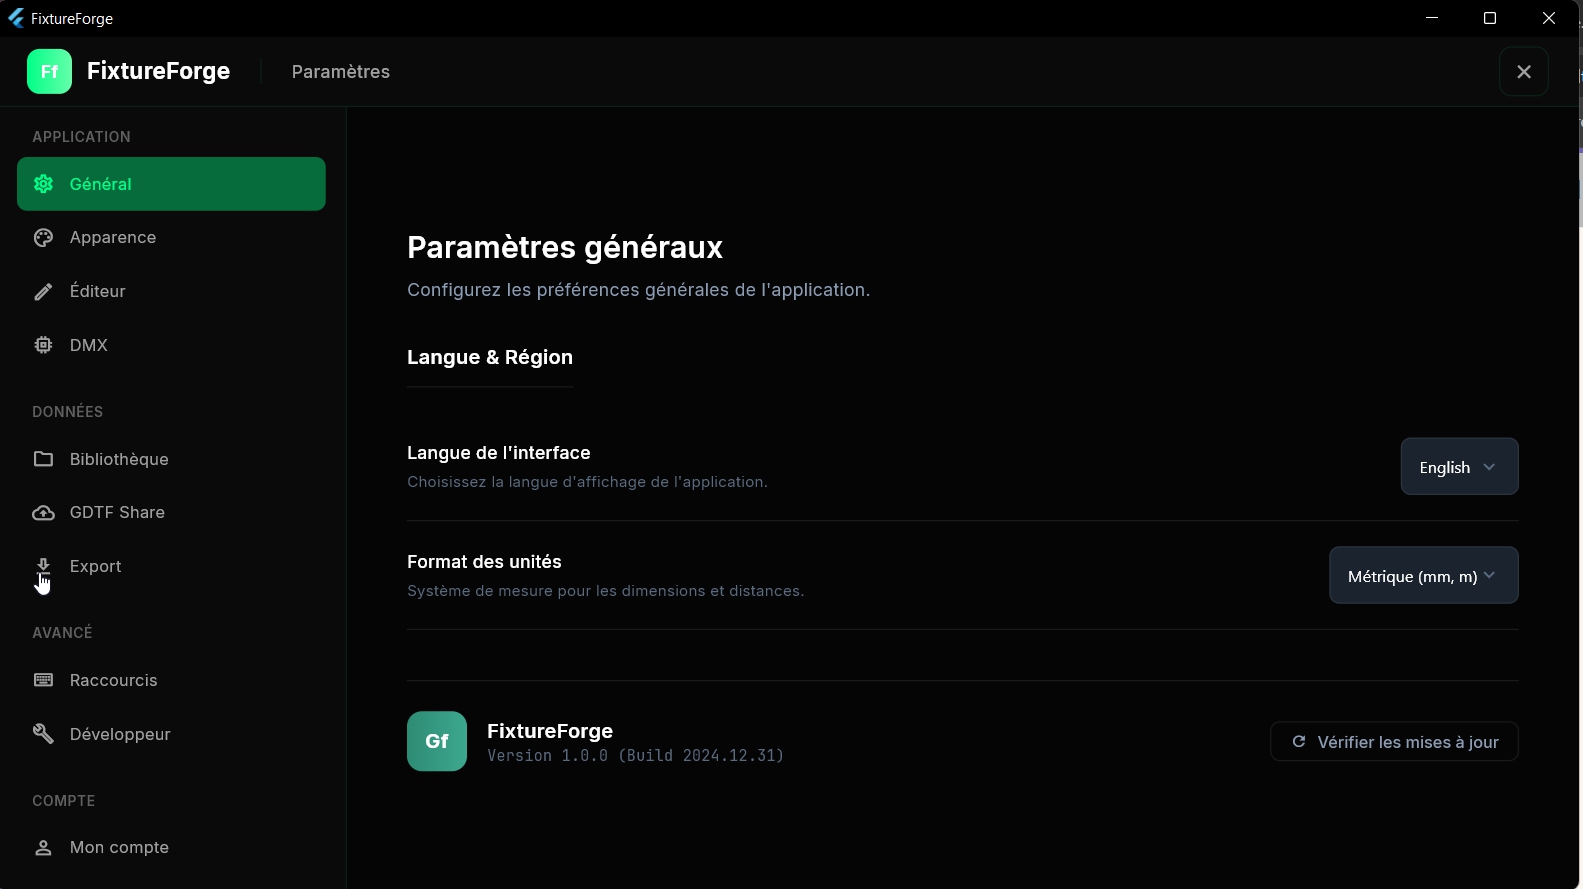Screen dimensions: 1583x889
Task: Click the Paramètres breadcrumb label
Action: pyautogui.click(x=341, y=72)
